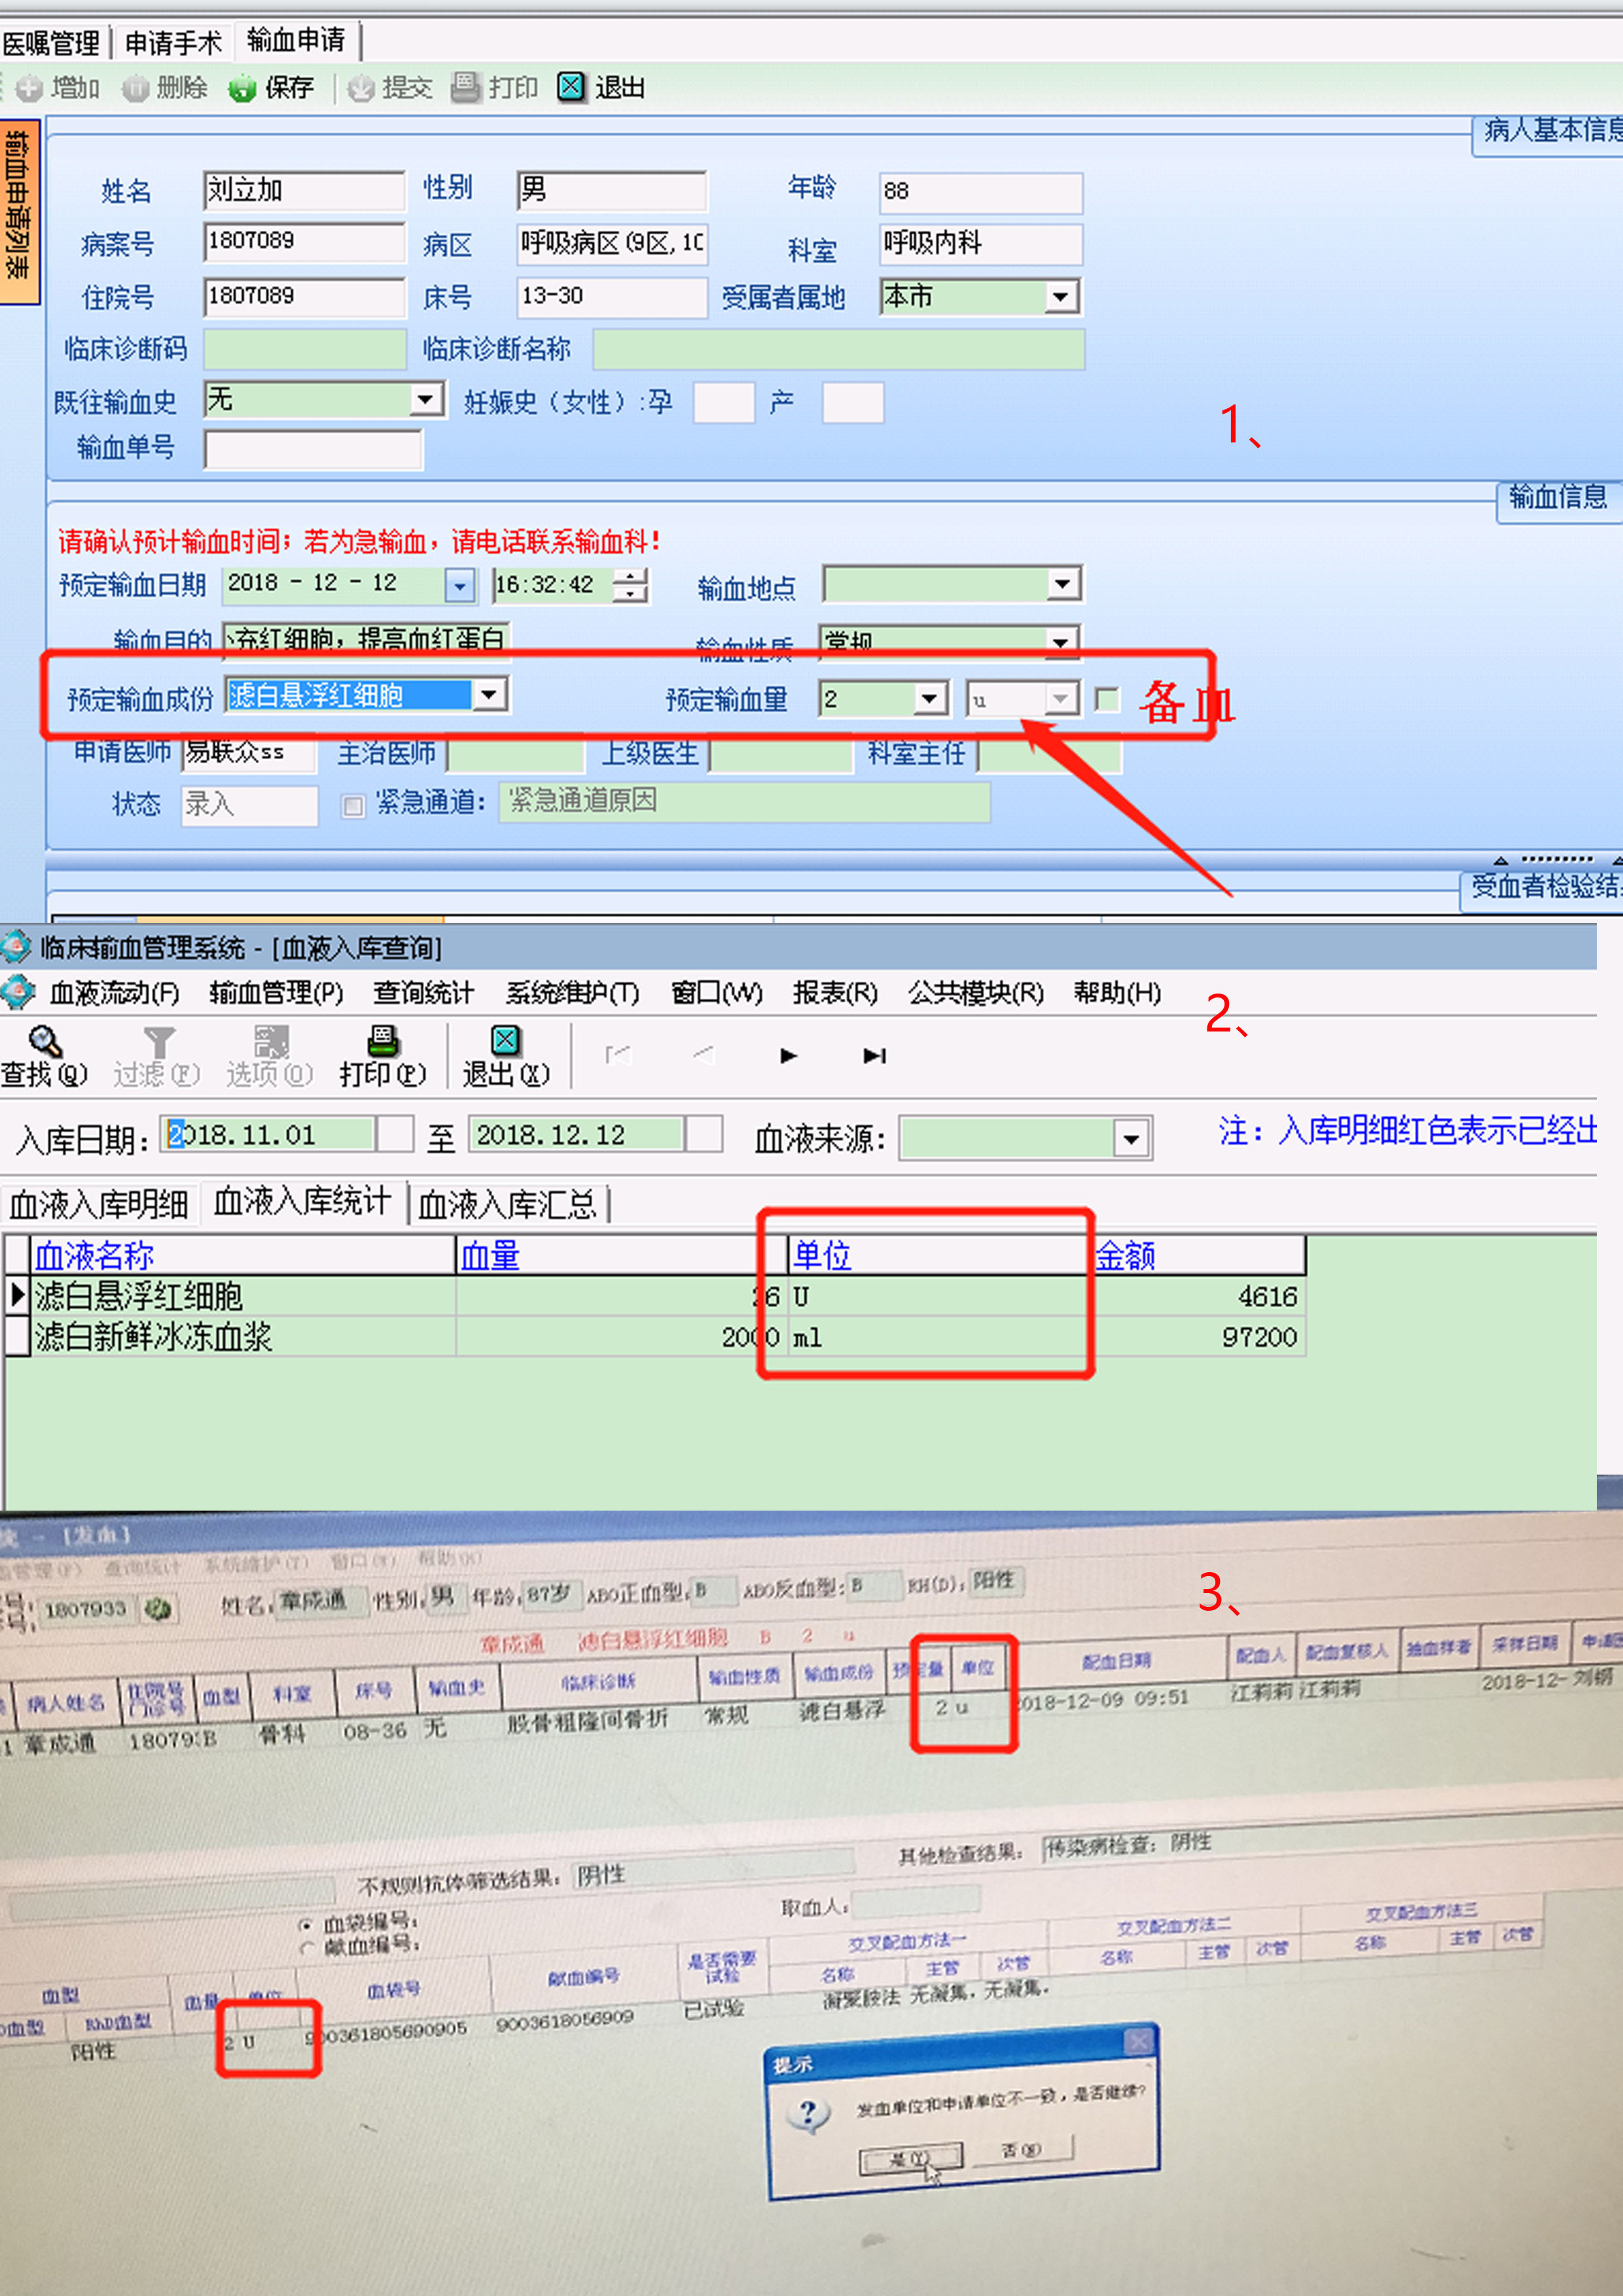Check the 备血 checkbox
This screenshot has width=1623, height=2296.
coord(1107,699)
